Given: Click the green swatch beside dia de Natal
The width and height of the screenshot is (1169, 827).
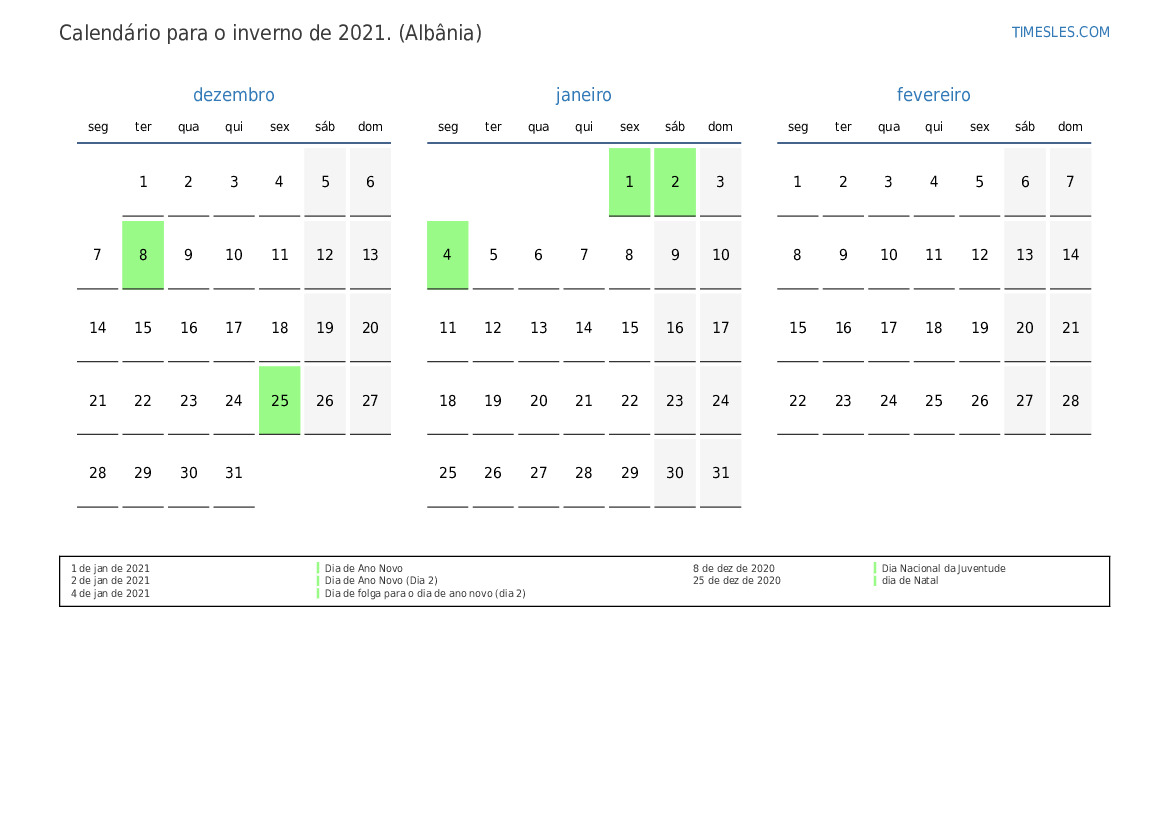Looking at the screenshot, I should 875,581.
